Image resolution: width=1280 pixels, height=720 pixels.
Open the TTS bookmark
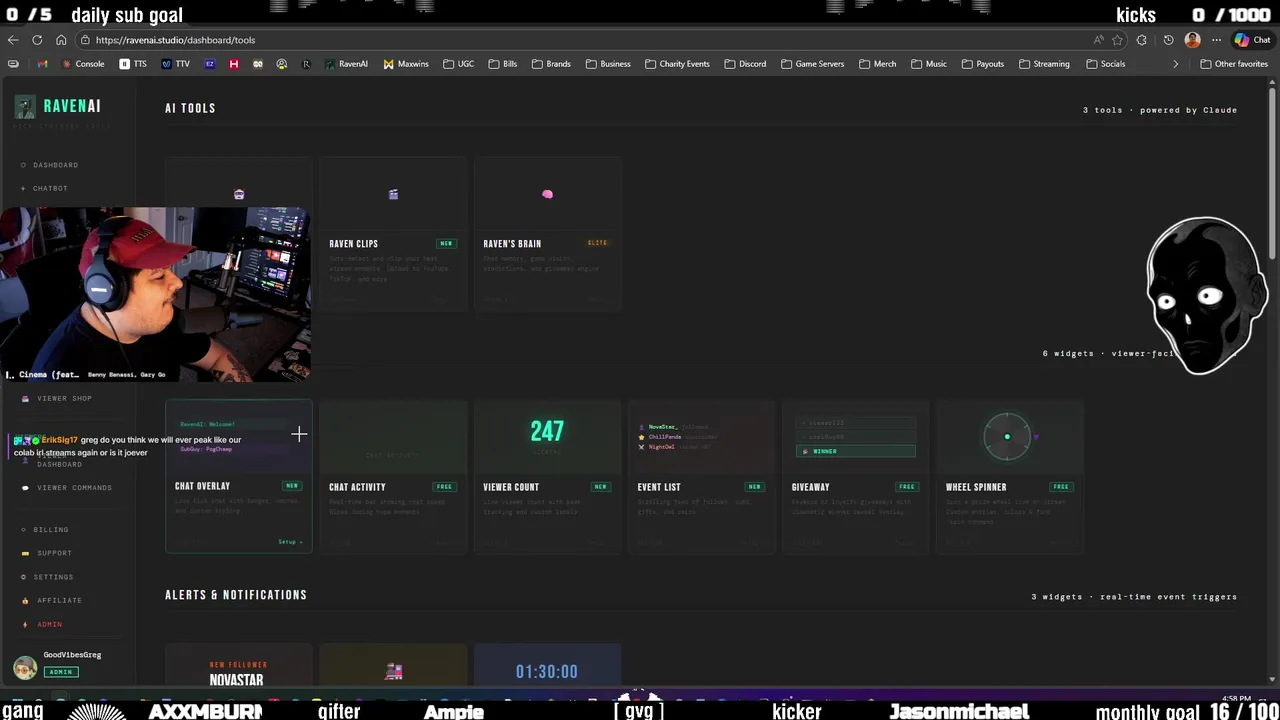pos(133,64)
